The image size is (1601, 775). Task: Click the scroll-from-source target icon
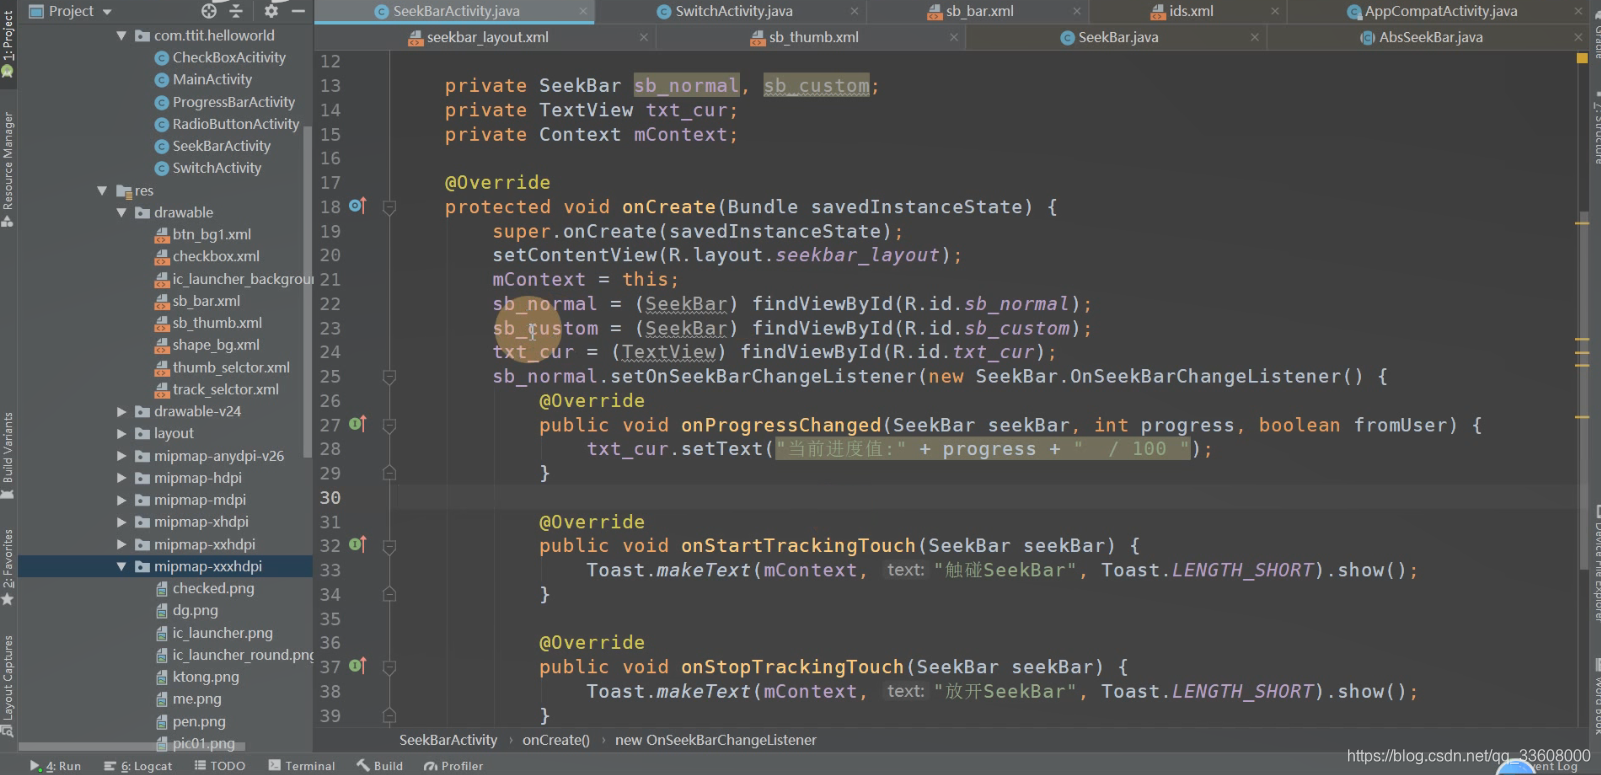[209, 11]
